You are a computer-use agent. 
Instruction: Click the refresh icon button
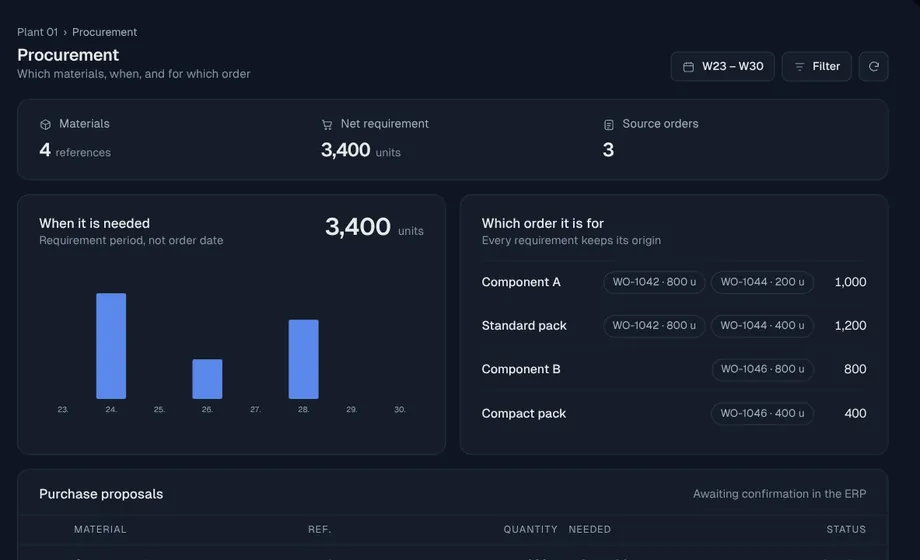pyautogui.click(x=873, y=66)
